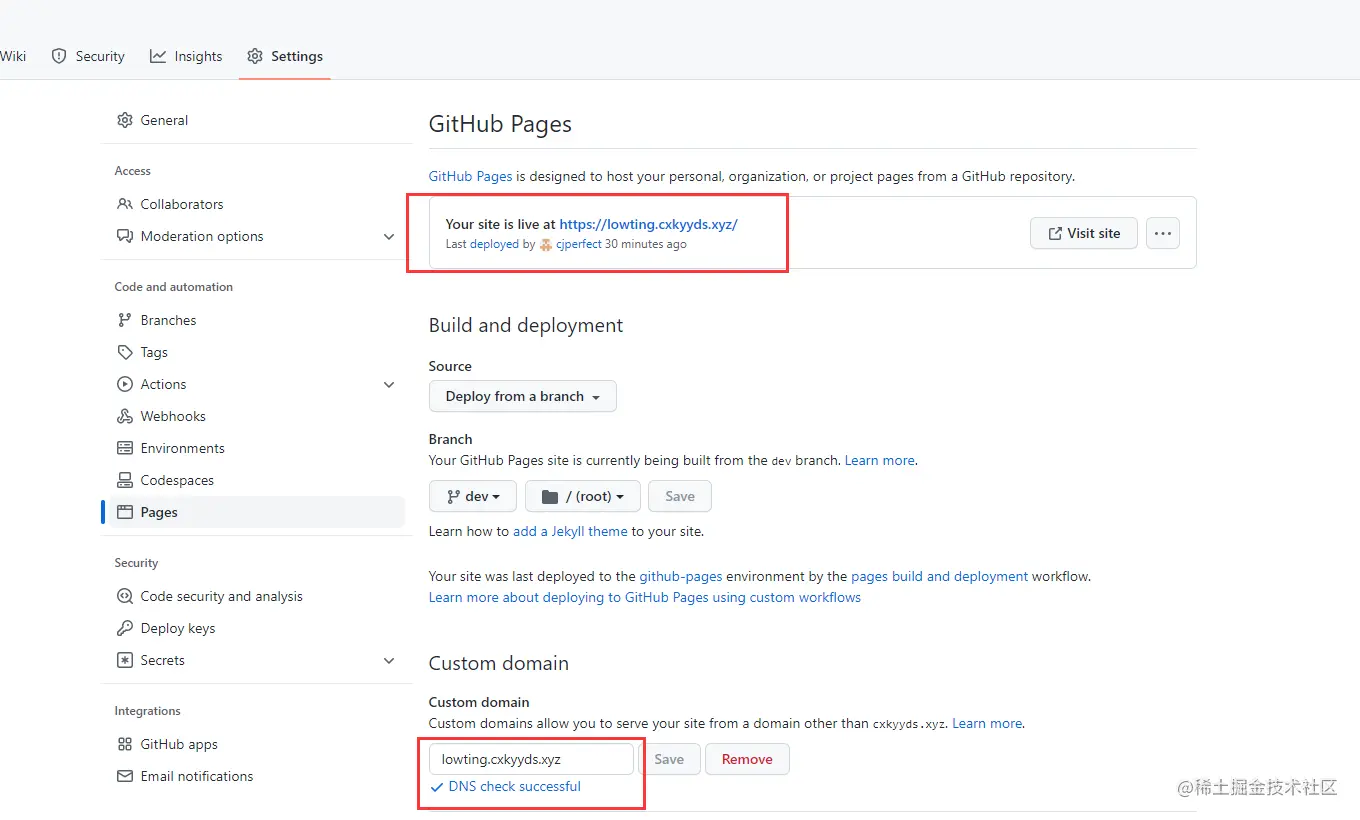
Task: Click the gear icon next to General
Action: (125, 120)
